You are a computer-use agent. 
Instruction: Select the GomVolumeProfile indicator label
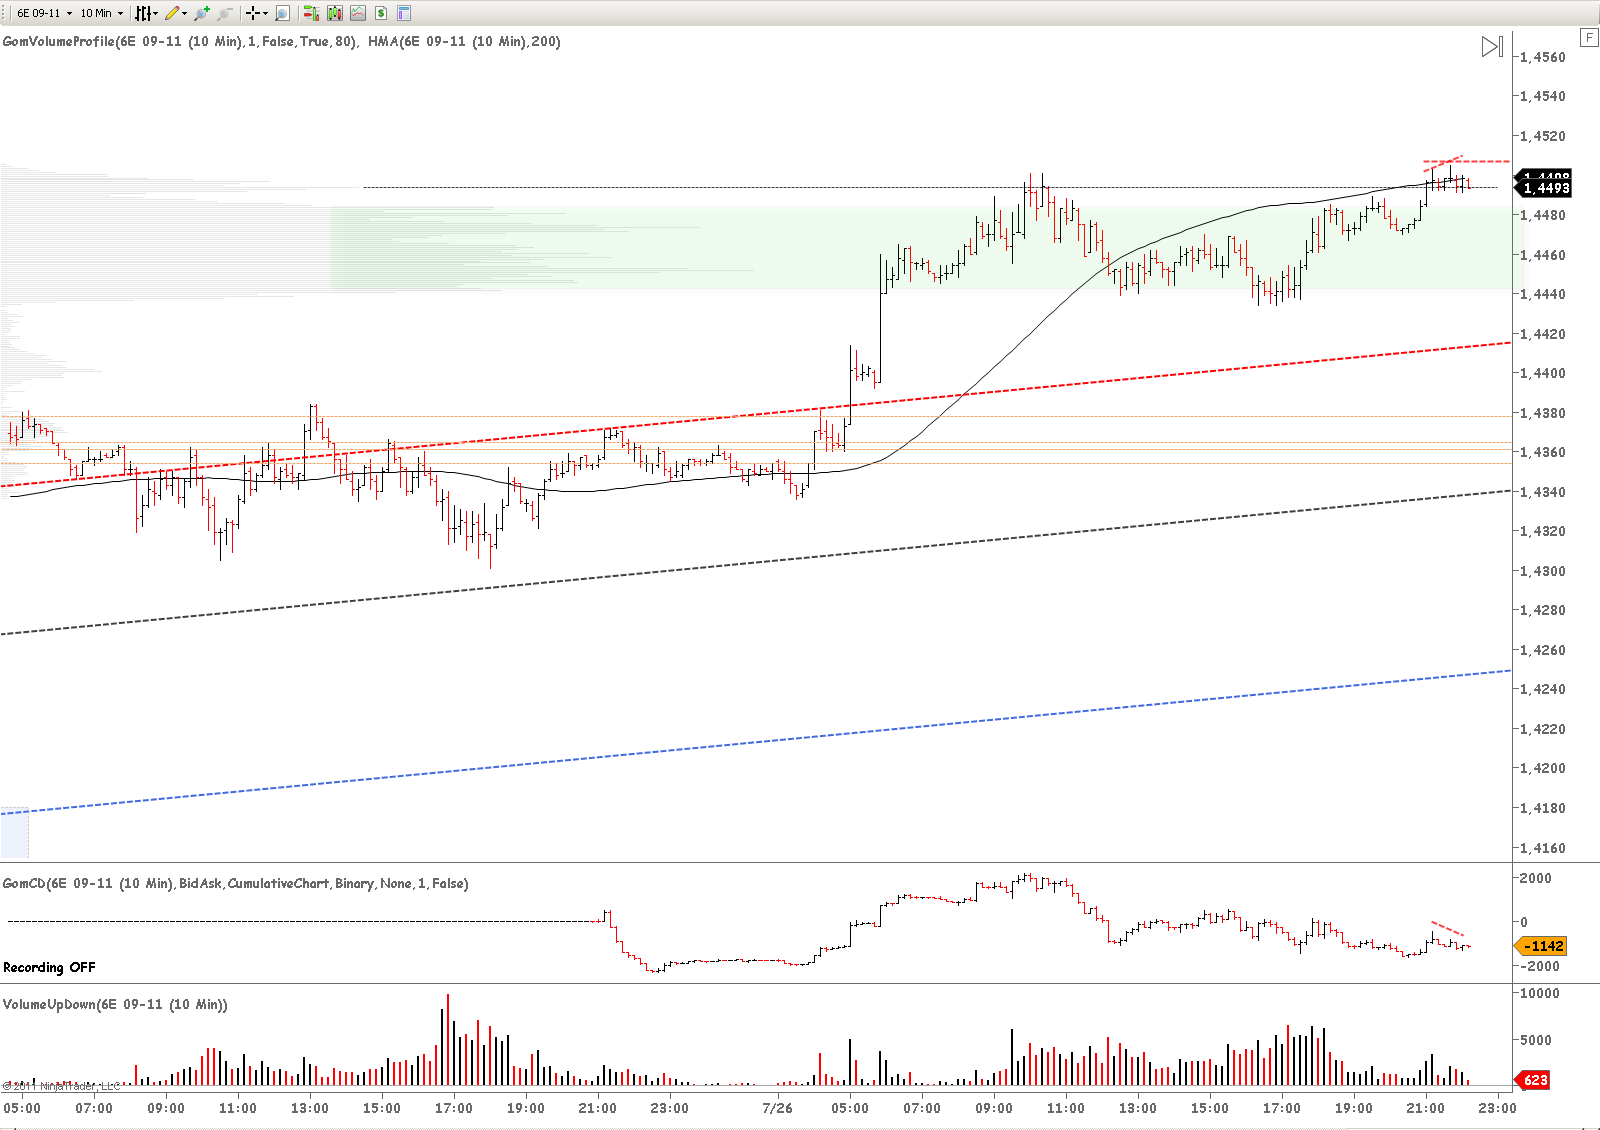click(180, 42)
